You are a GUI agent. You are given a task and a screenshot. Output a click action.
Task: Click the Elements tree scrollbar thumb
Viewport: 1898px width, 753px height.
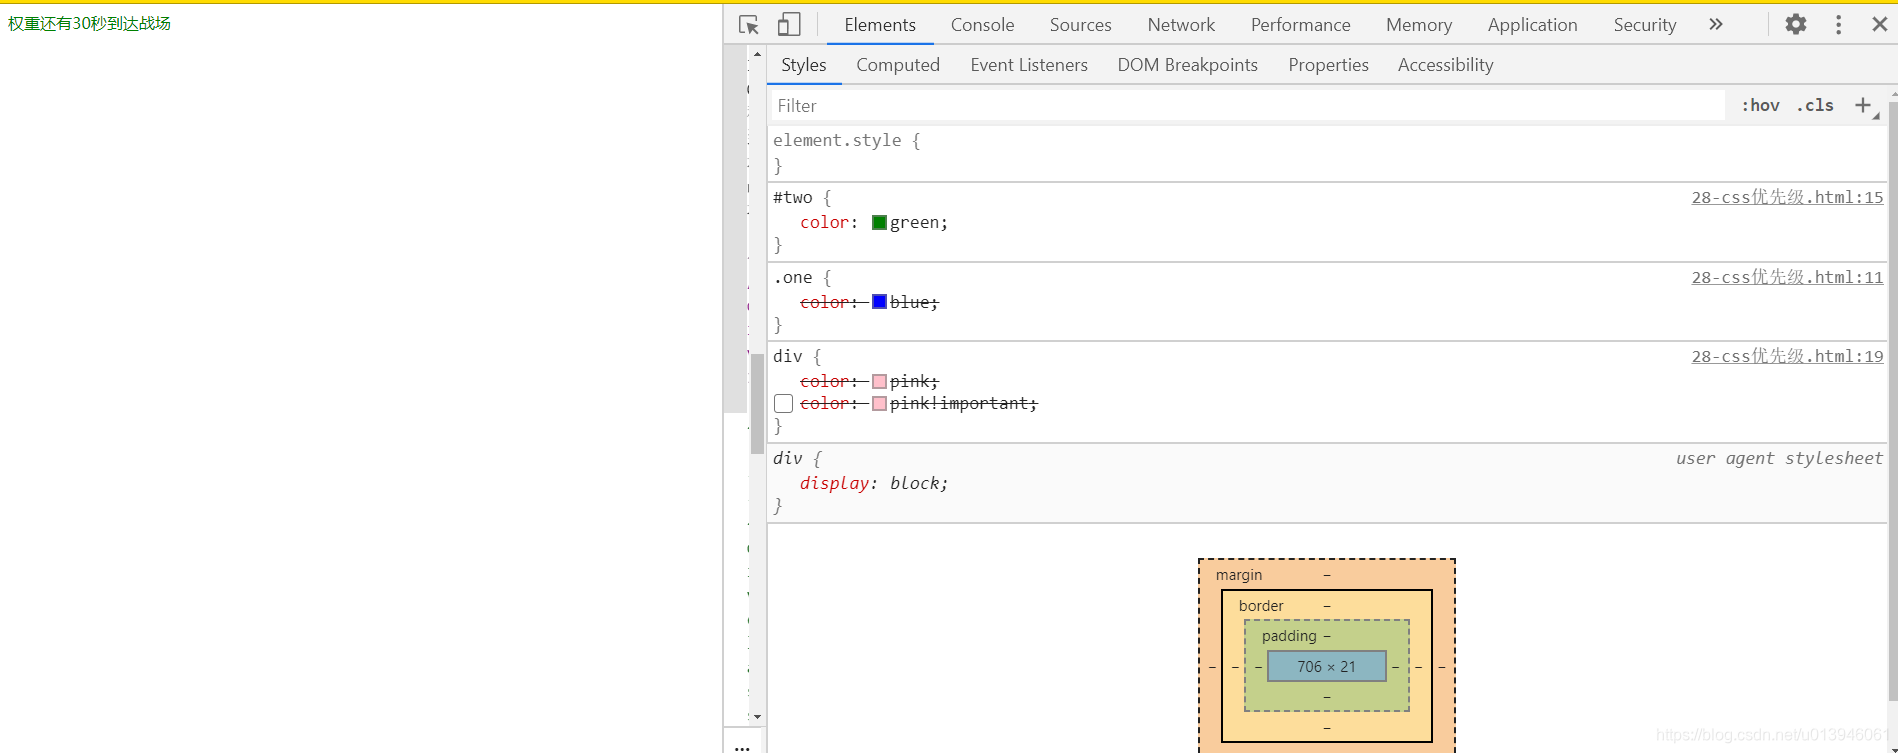[x=757, y=404]
